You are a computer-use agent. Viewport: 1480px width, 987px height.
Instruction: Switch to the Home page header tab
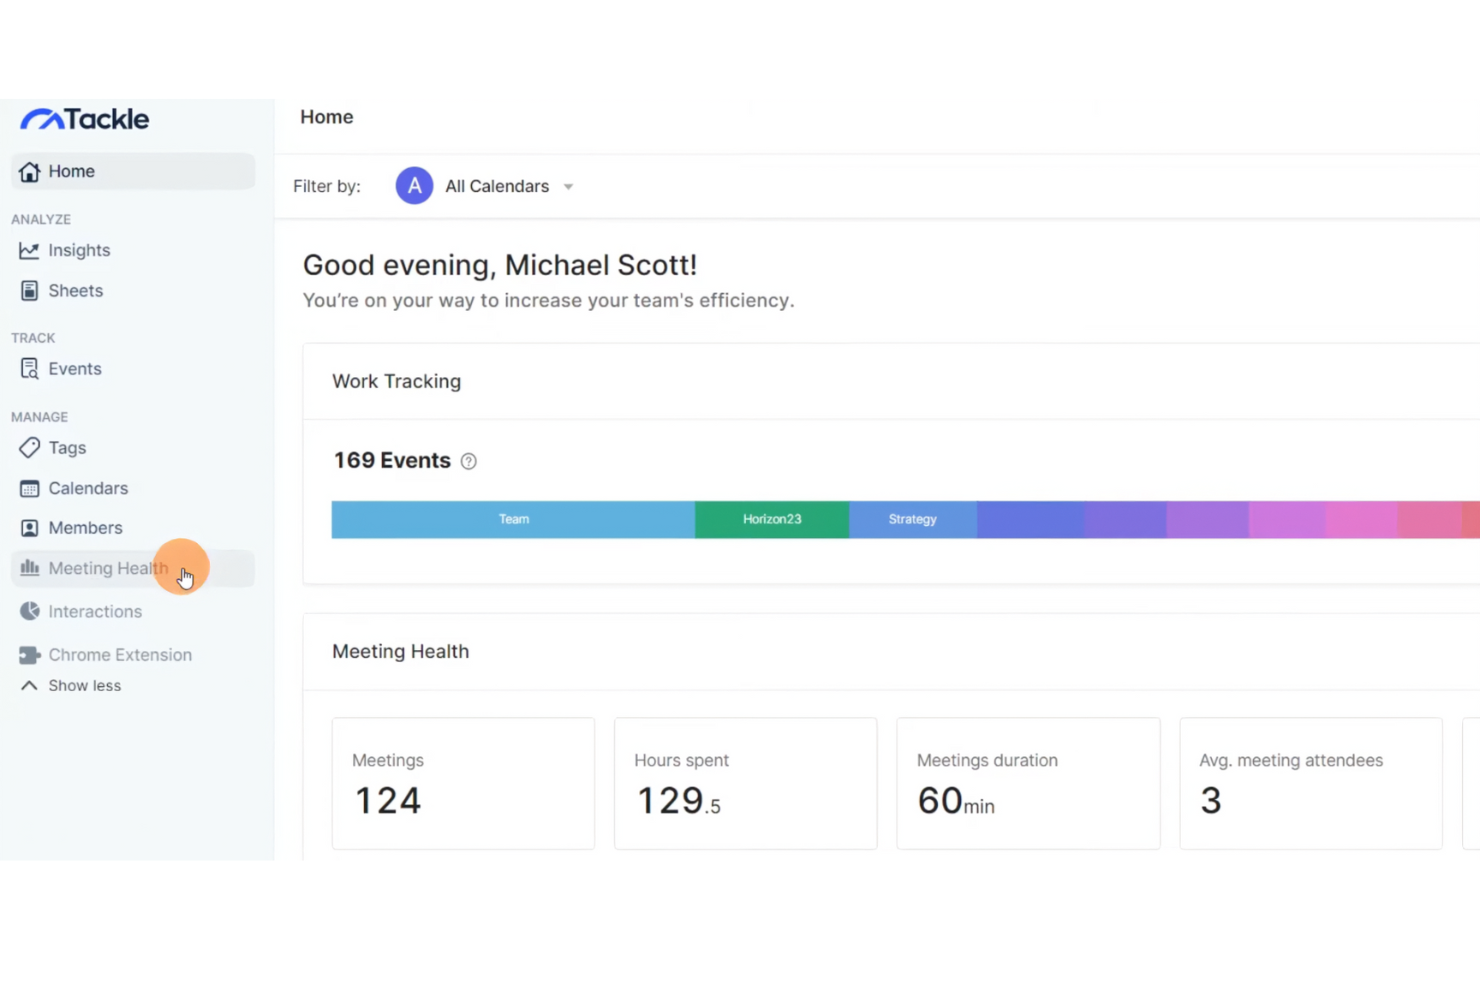pos(326,117)
